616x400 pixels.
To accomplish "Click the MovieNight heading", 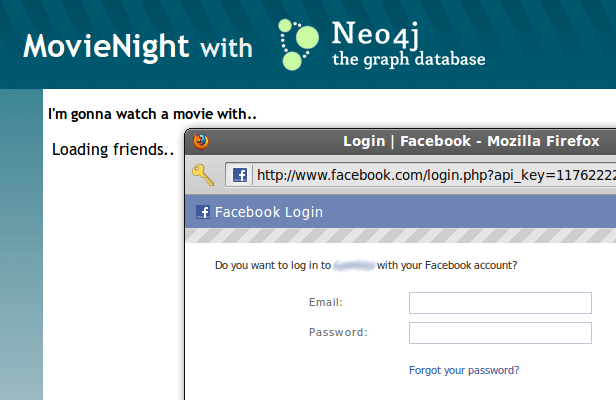I will coord(106,47).
